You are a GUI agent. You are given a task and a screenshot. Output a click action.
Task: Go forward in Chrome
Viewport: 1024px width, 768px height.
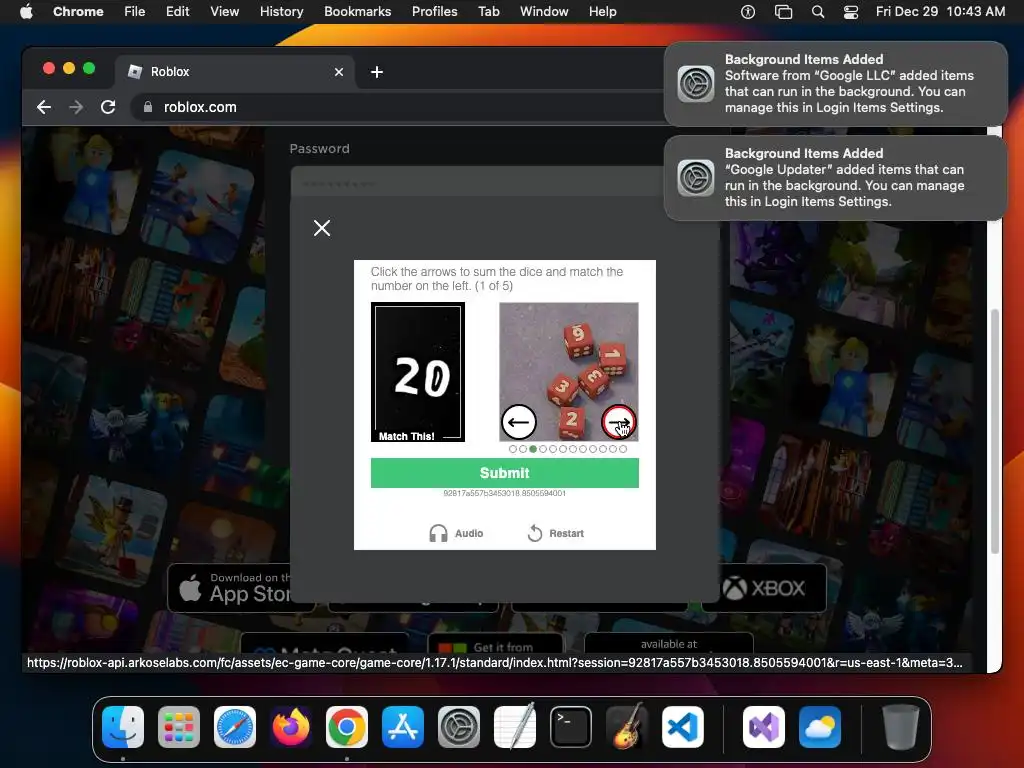pyautogui.click(x=76, y=107)
